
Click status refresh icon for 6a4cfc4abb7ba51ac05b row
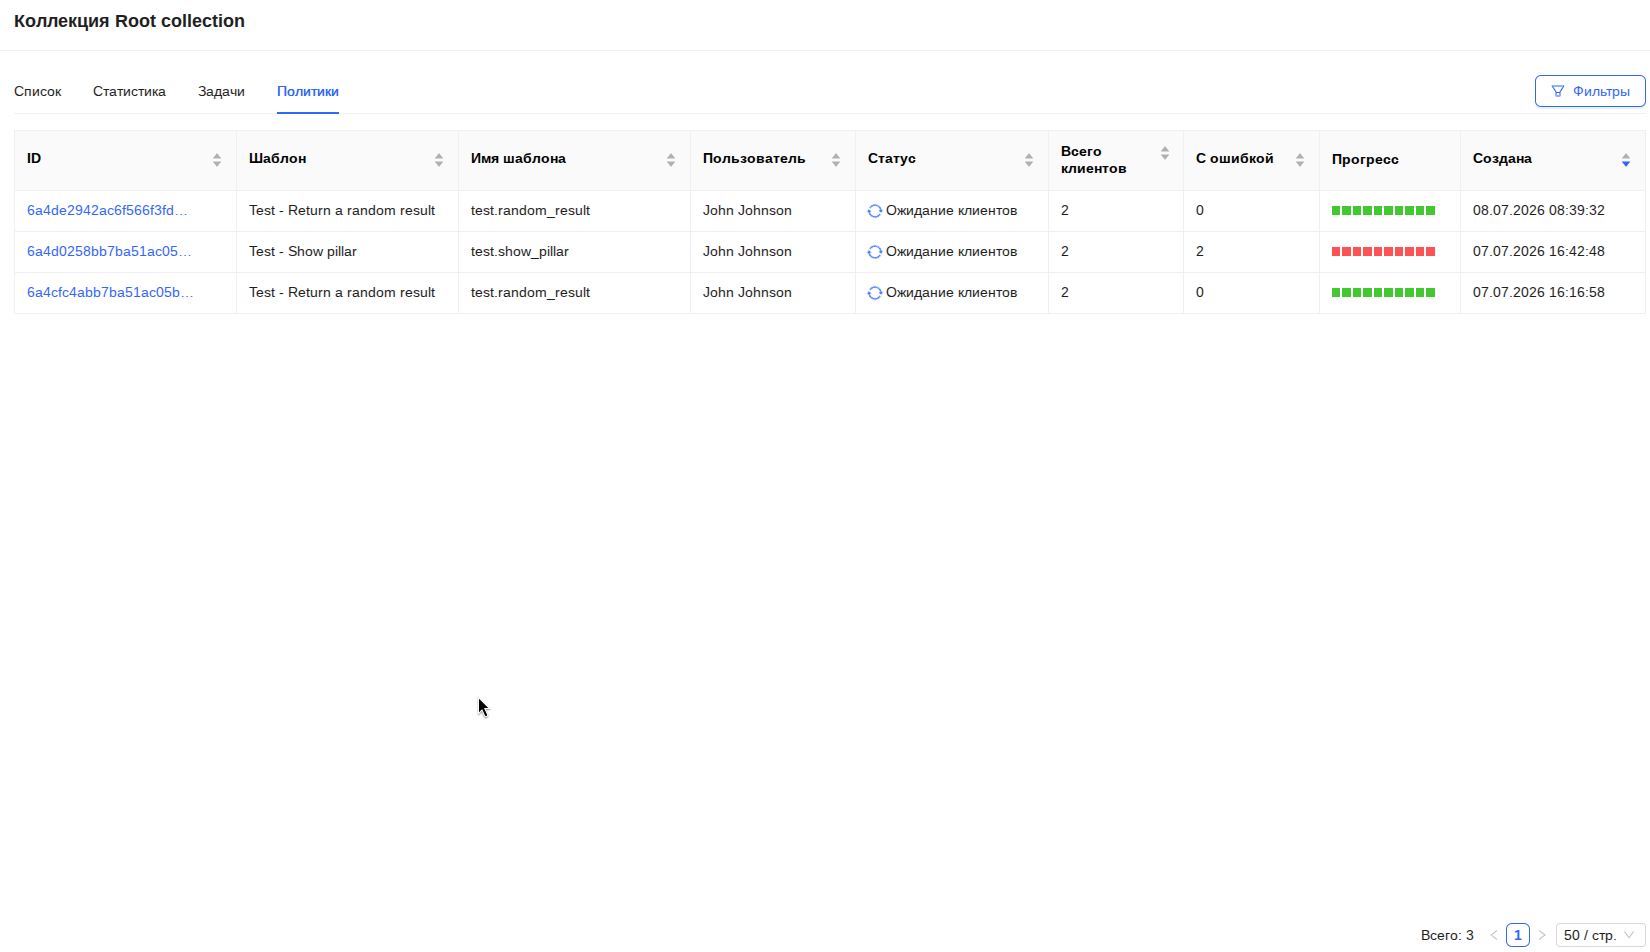[875, 293]
